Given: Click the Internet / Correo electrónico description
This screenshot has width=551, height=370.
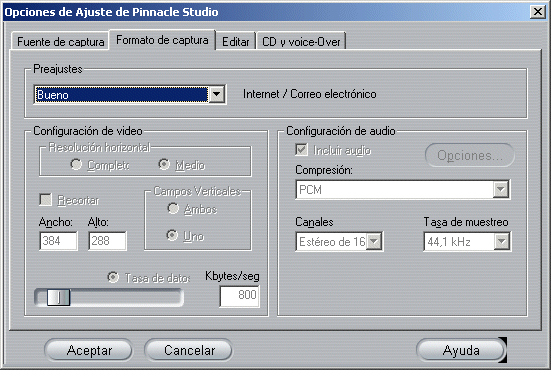Looking at the screenshot, I should pyautogui.click(x=310, y=94).
